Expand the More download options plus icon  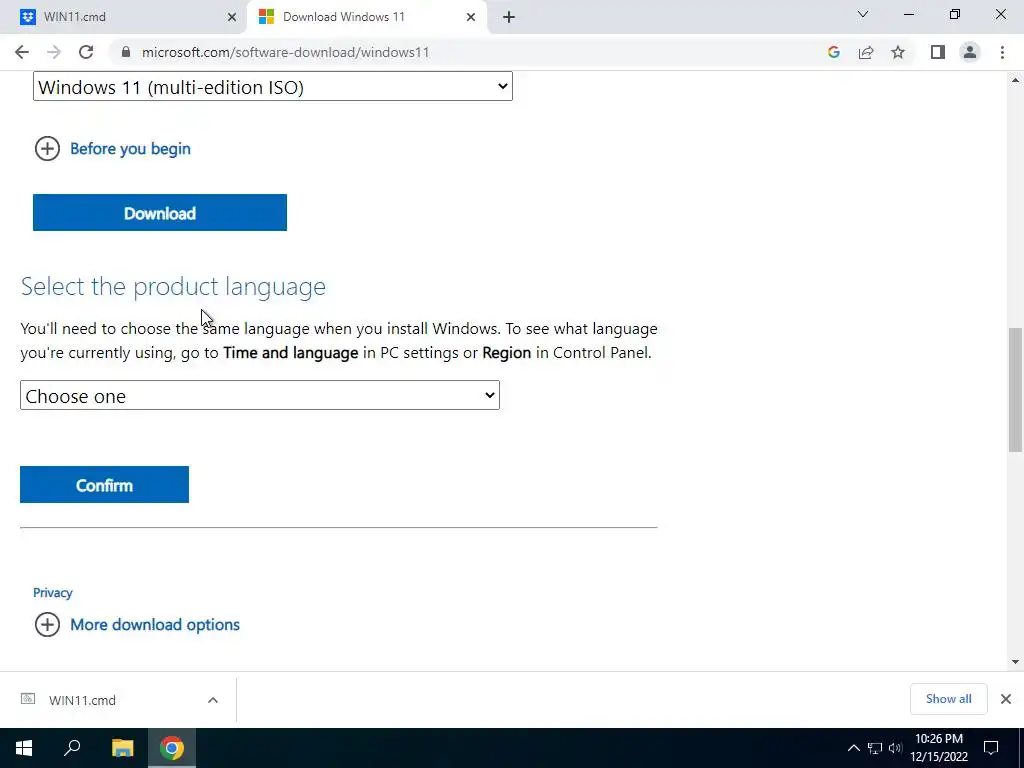[47, 624]
